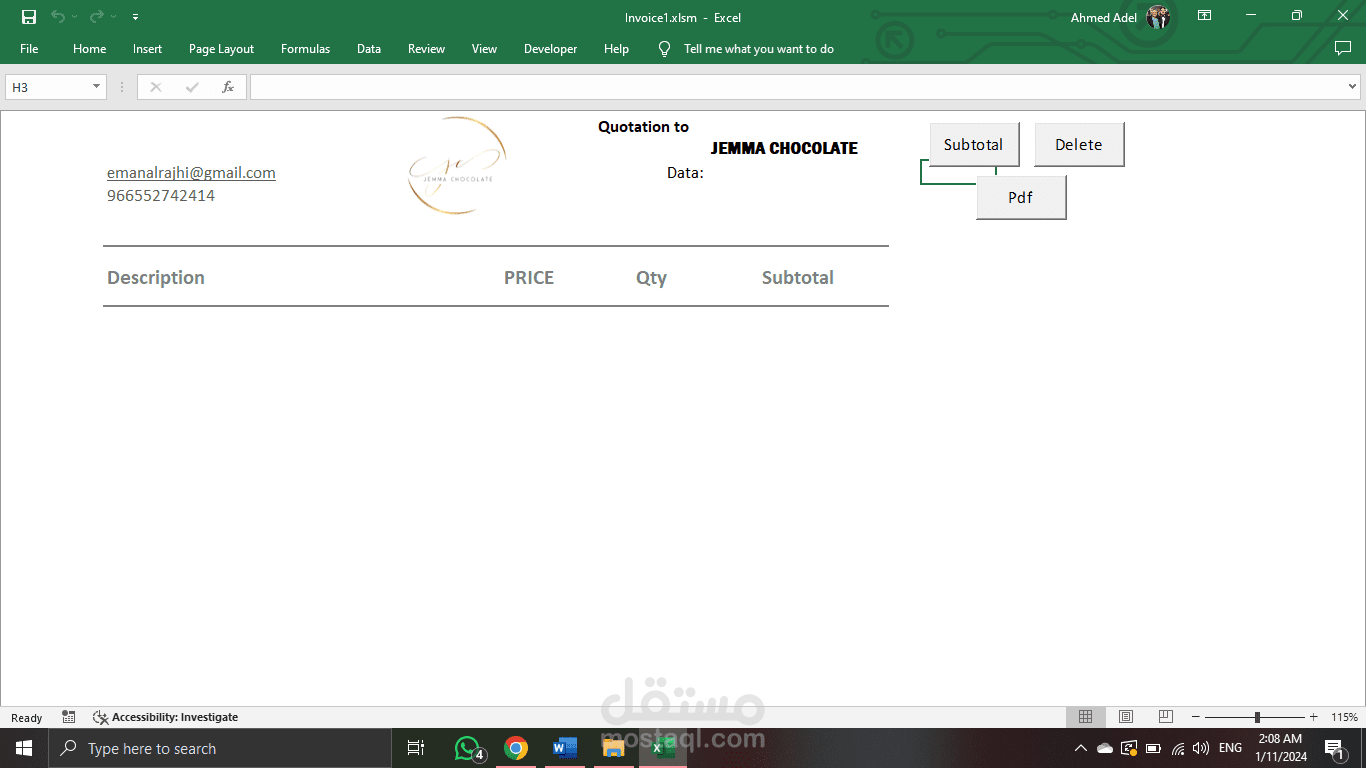Open the Review ribbon tab

(x=426, y=49)
